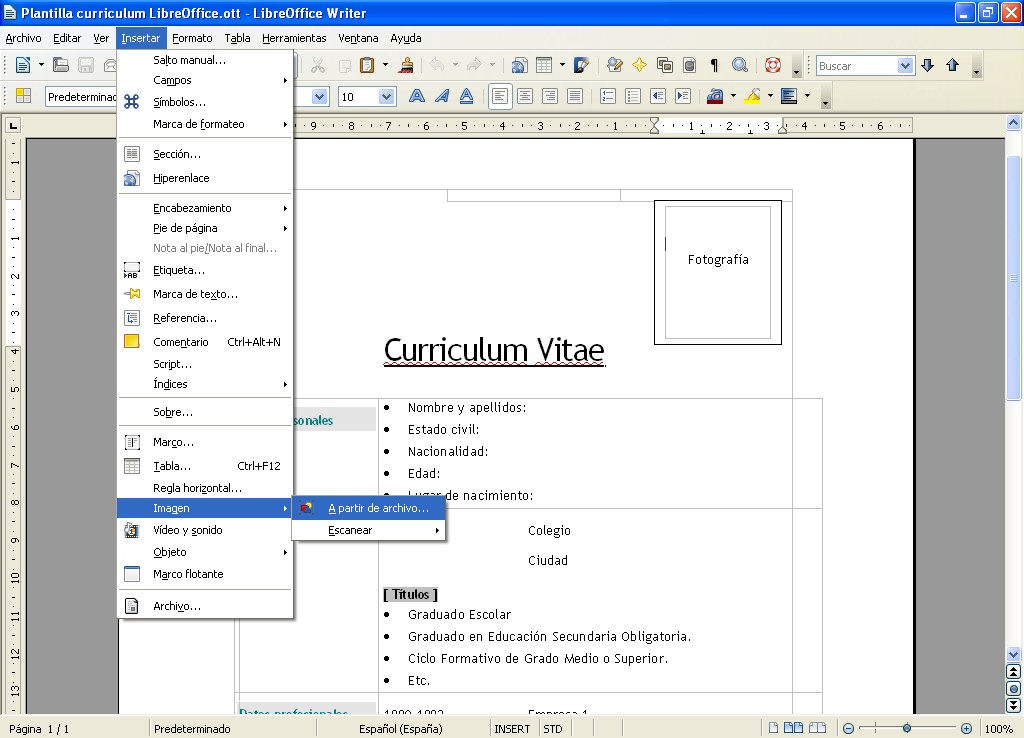Image resolution: width=1024 pixels, height=738 pixels.
Task: Click Sección... menu entry
Action: click(x=204, y=154)
